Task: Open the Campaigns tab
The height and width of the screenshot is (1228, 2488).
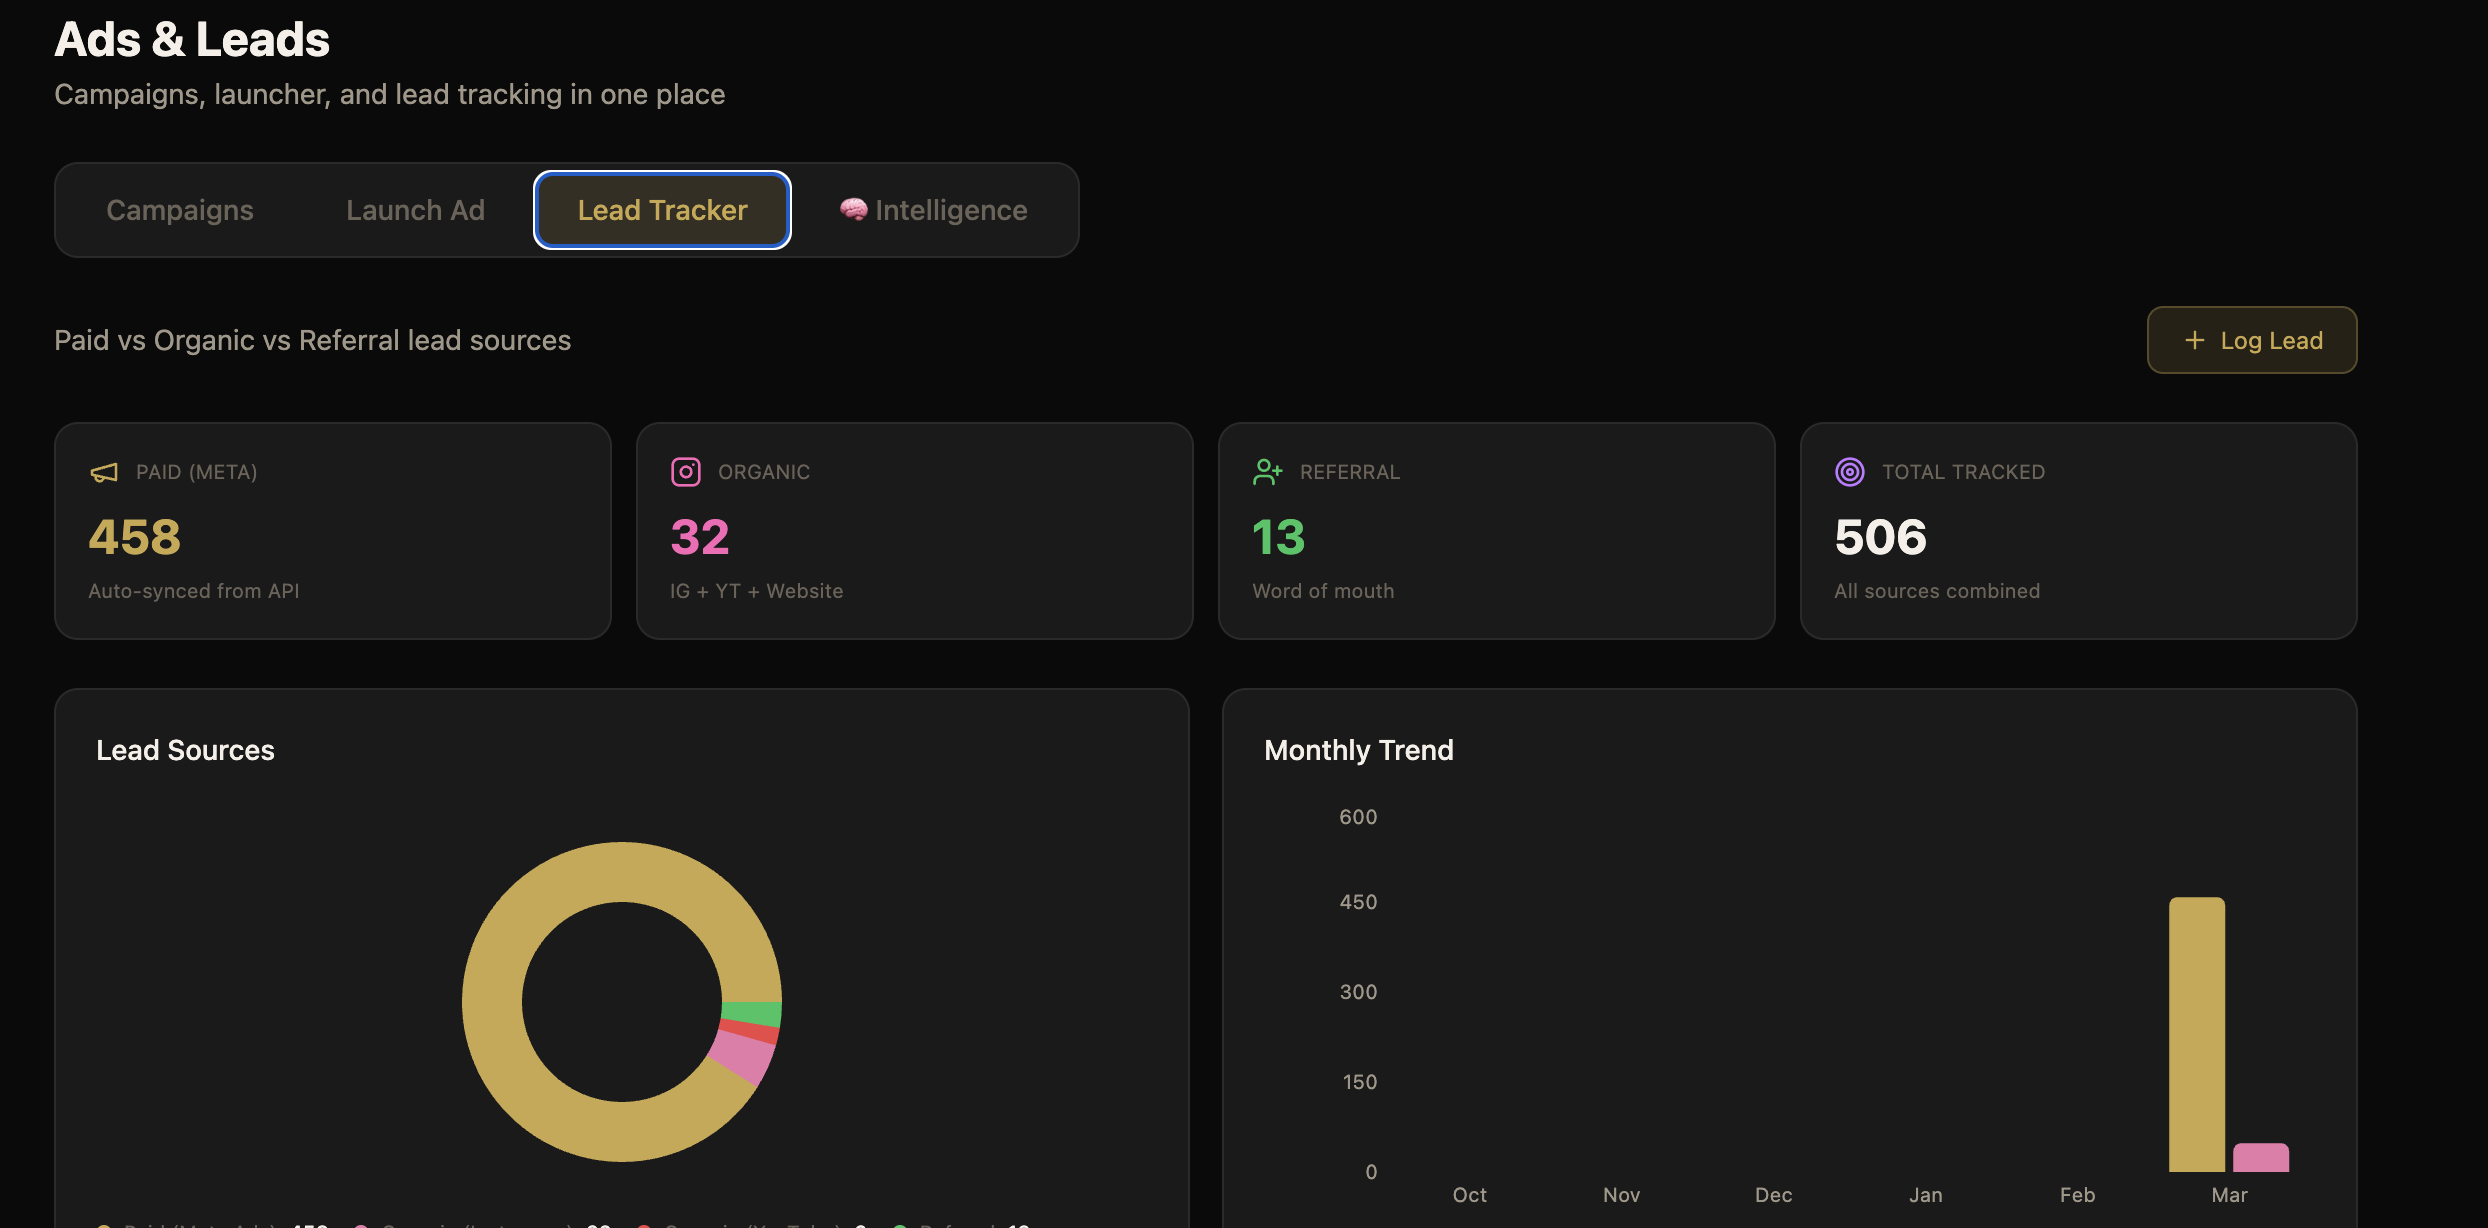Action: pyautogui.click(x=180, y=210)
